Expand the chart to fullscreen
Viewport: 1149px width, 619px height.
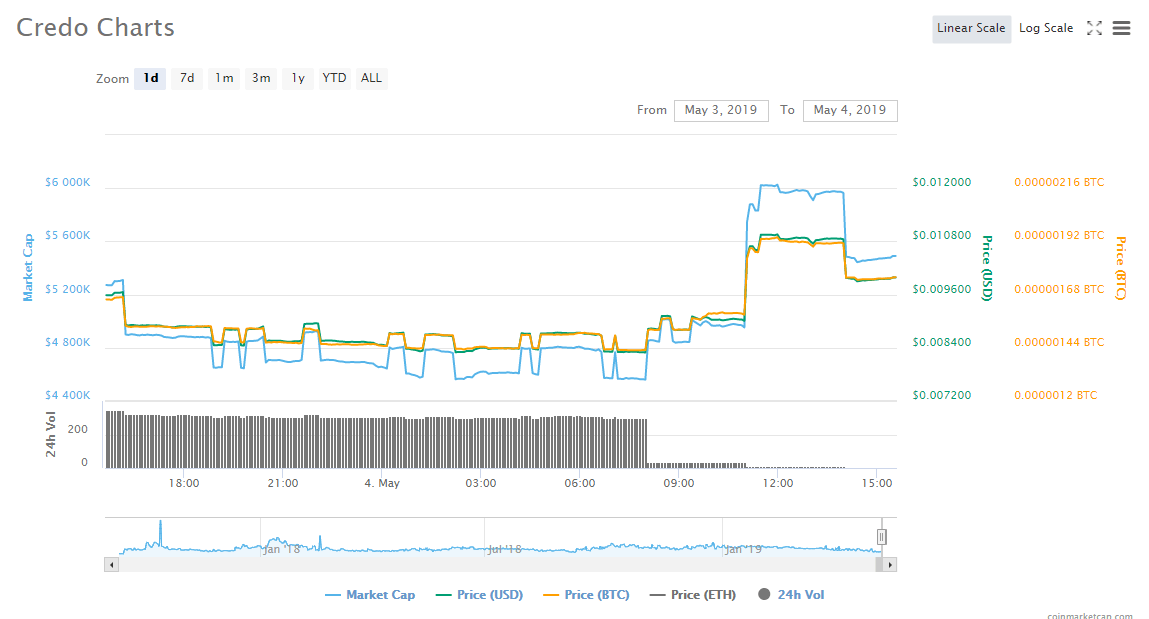click(x=1094, y=28)
